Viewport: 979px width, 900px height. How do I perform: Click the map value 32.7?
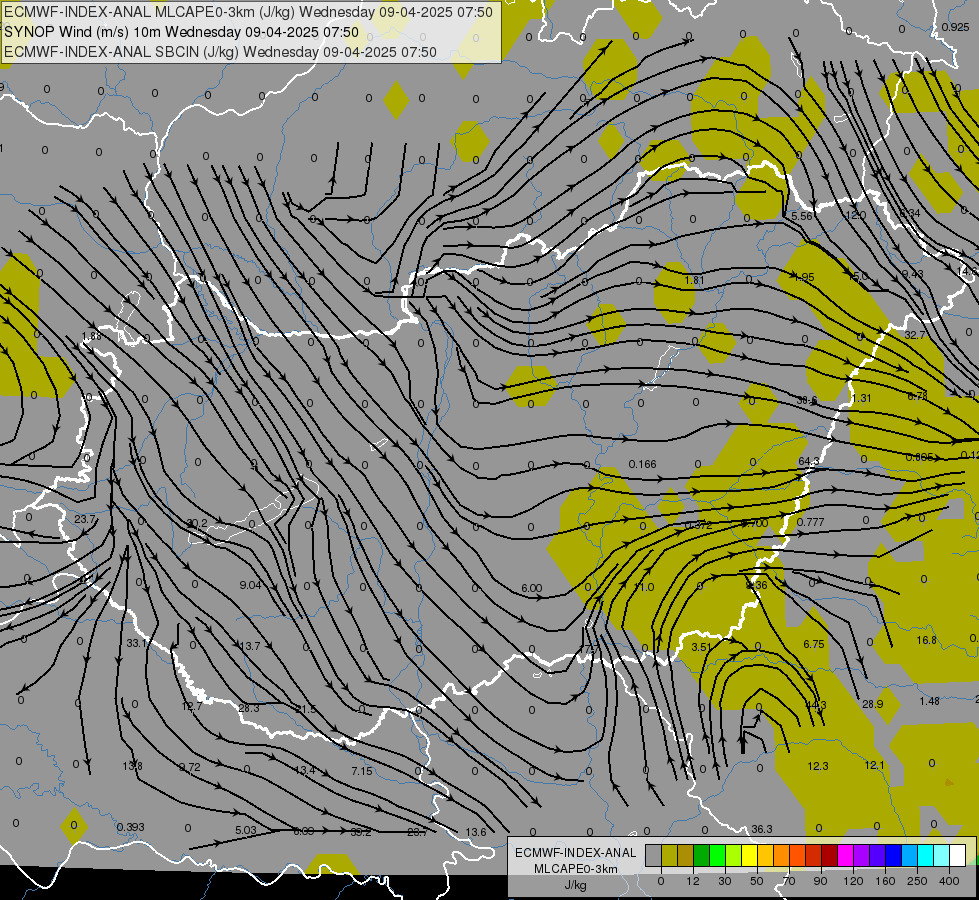point(915,335)
